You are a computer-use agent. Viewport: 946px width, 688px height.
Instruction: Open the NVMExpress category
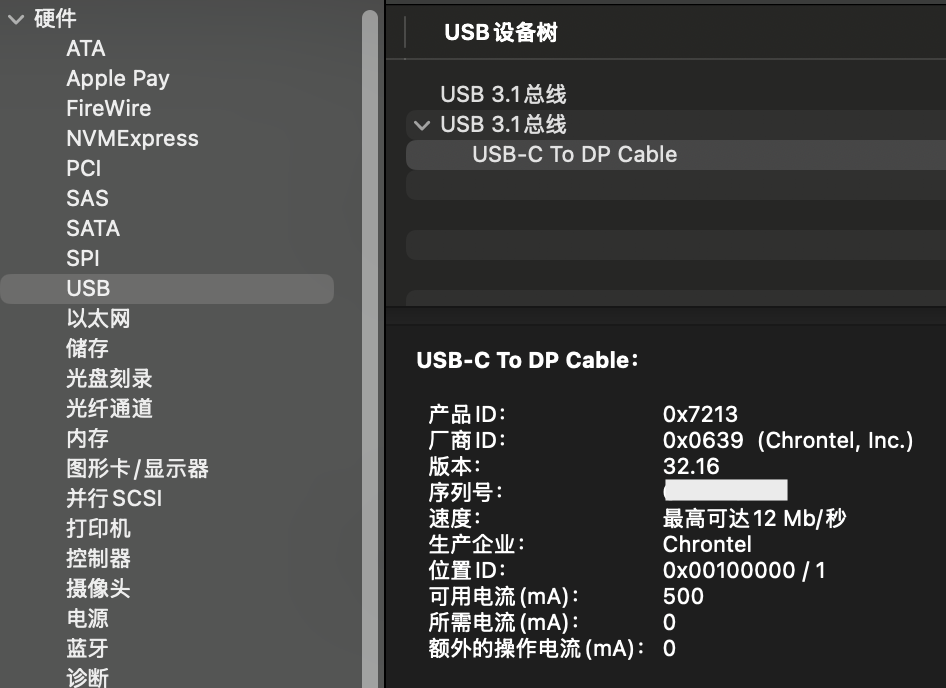click(x=132, y=138)
